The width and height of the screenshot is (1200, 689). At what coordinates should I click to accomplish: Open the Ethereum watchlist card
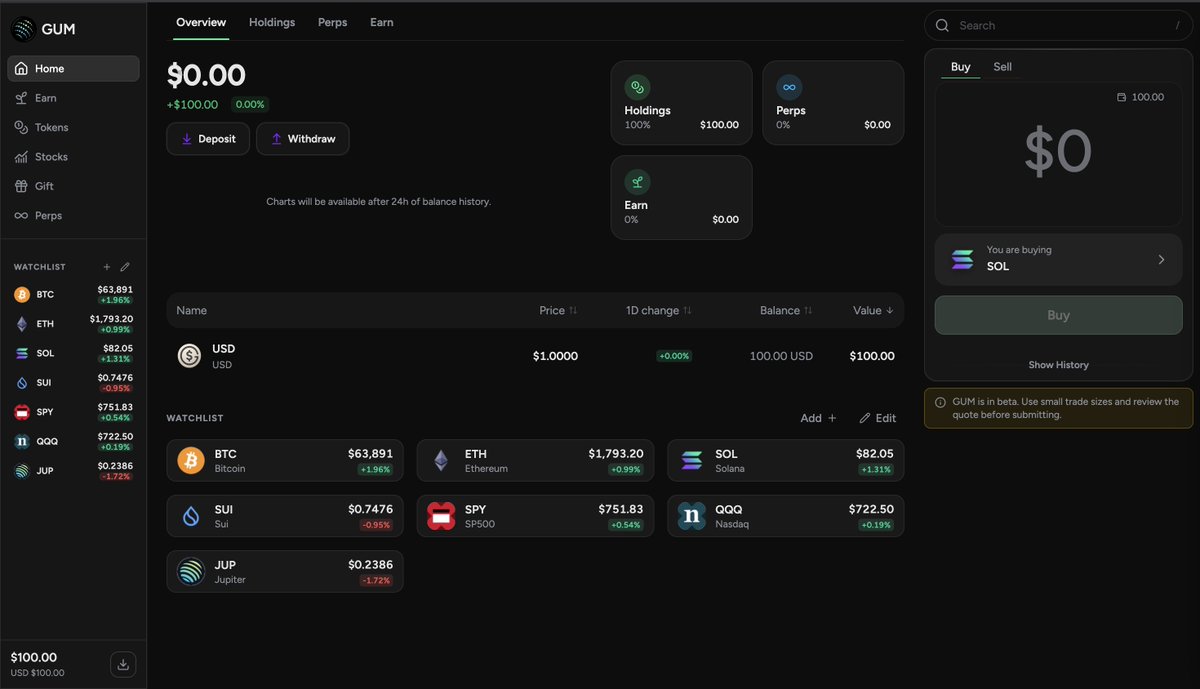pyautogui.click(x=536, y=461)
